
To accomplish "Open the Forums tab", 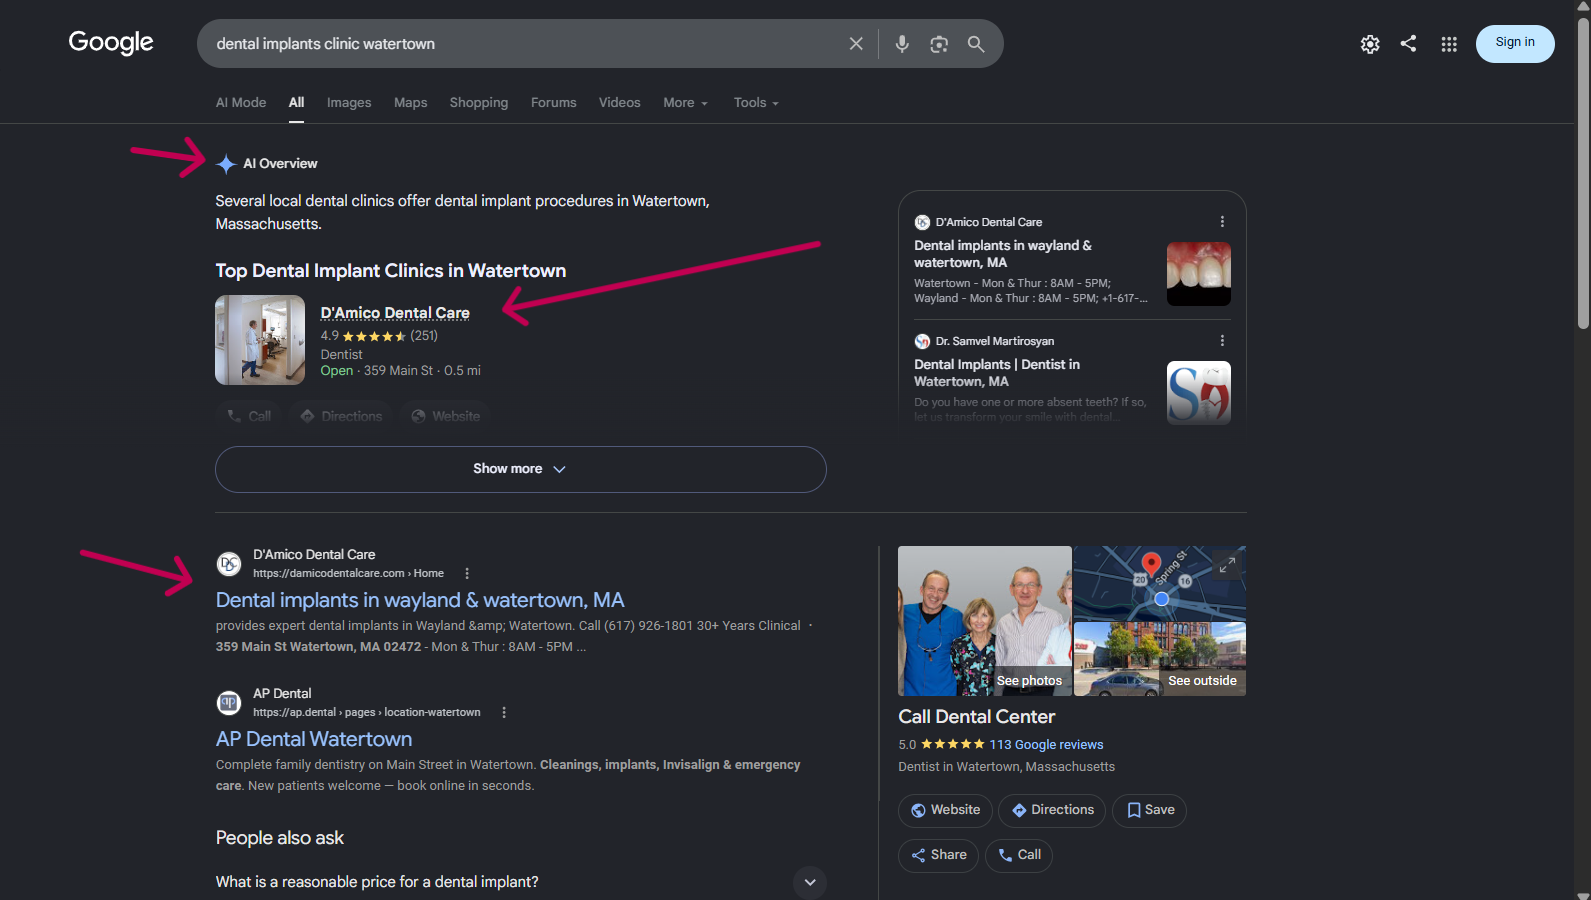I will click(x=554, y=103).
